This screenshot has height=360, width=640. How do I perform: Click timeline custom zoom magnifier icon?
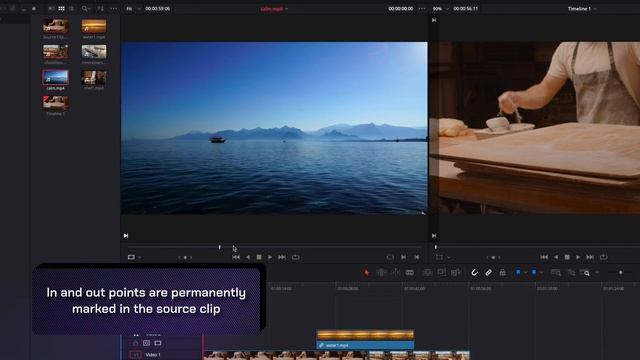point(586,273)
